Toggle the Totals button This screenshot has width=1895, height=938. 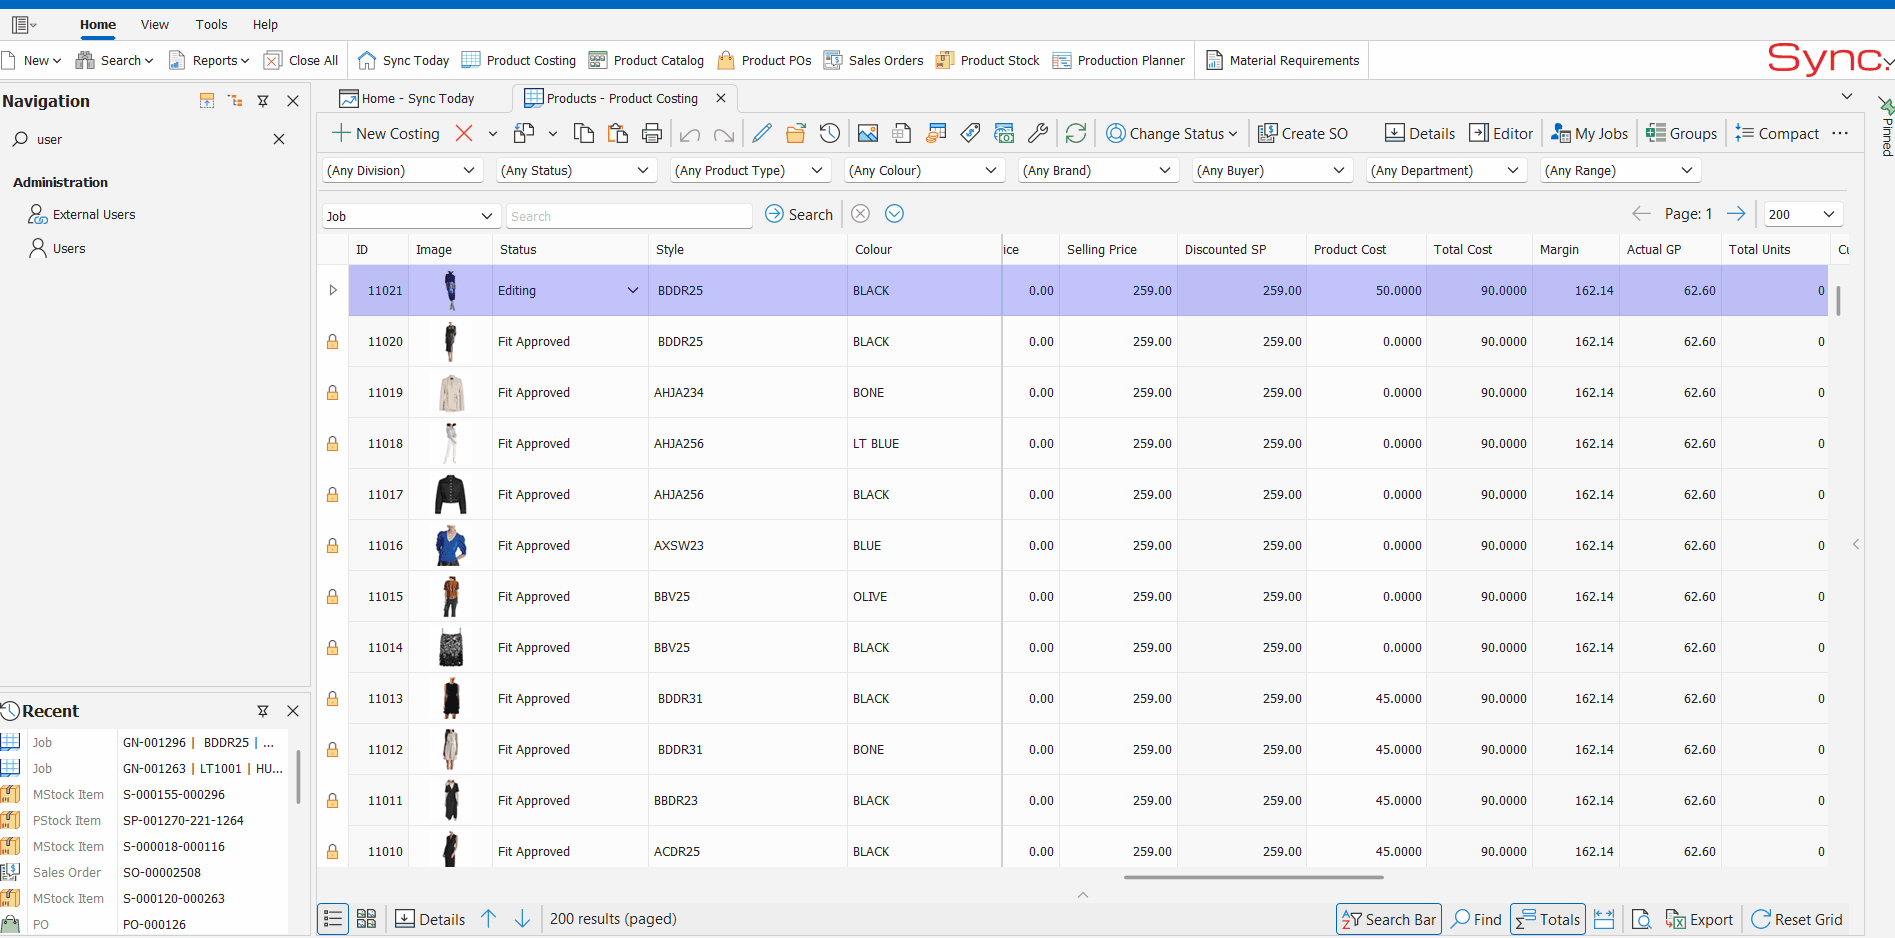pos(1548,919)
